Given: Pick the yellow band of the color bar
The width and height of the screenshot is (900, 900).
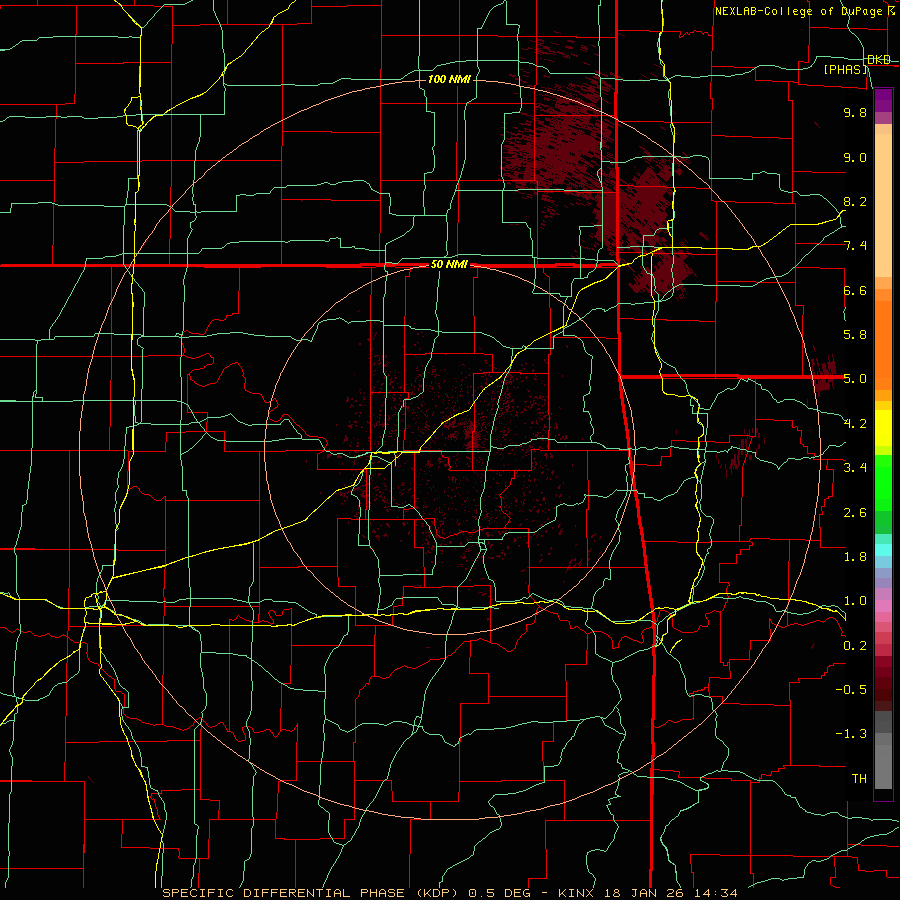Looking at the screenshot, I should [883, 428].
